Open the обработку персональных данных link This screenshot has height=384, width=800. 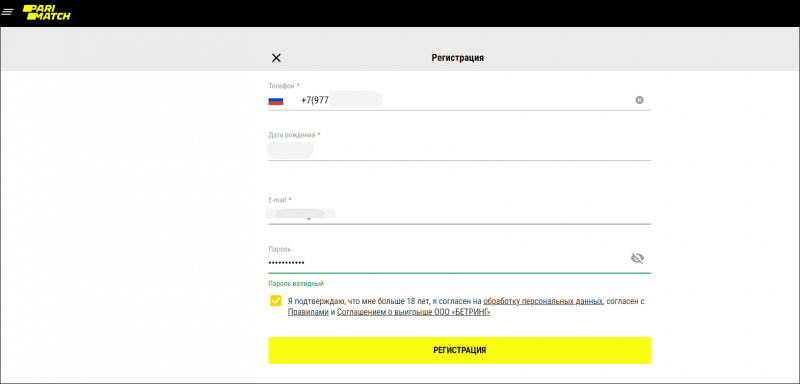pyautogui.click(x=543, y=301)
